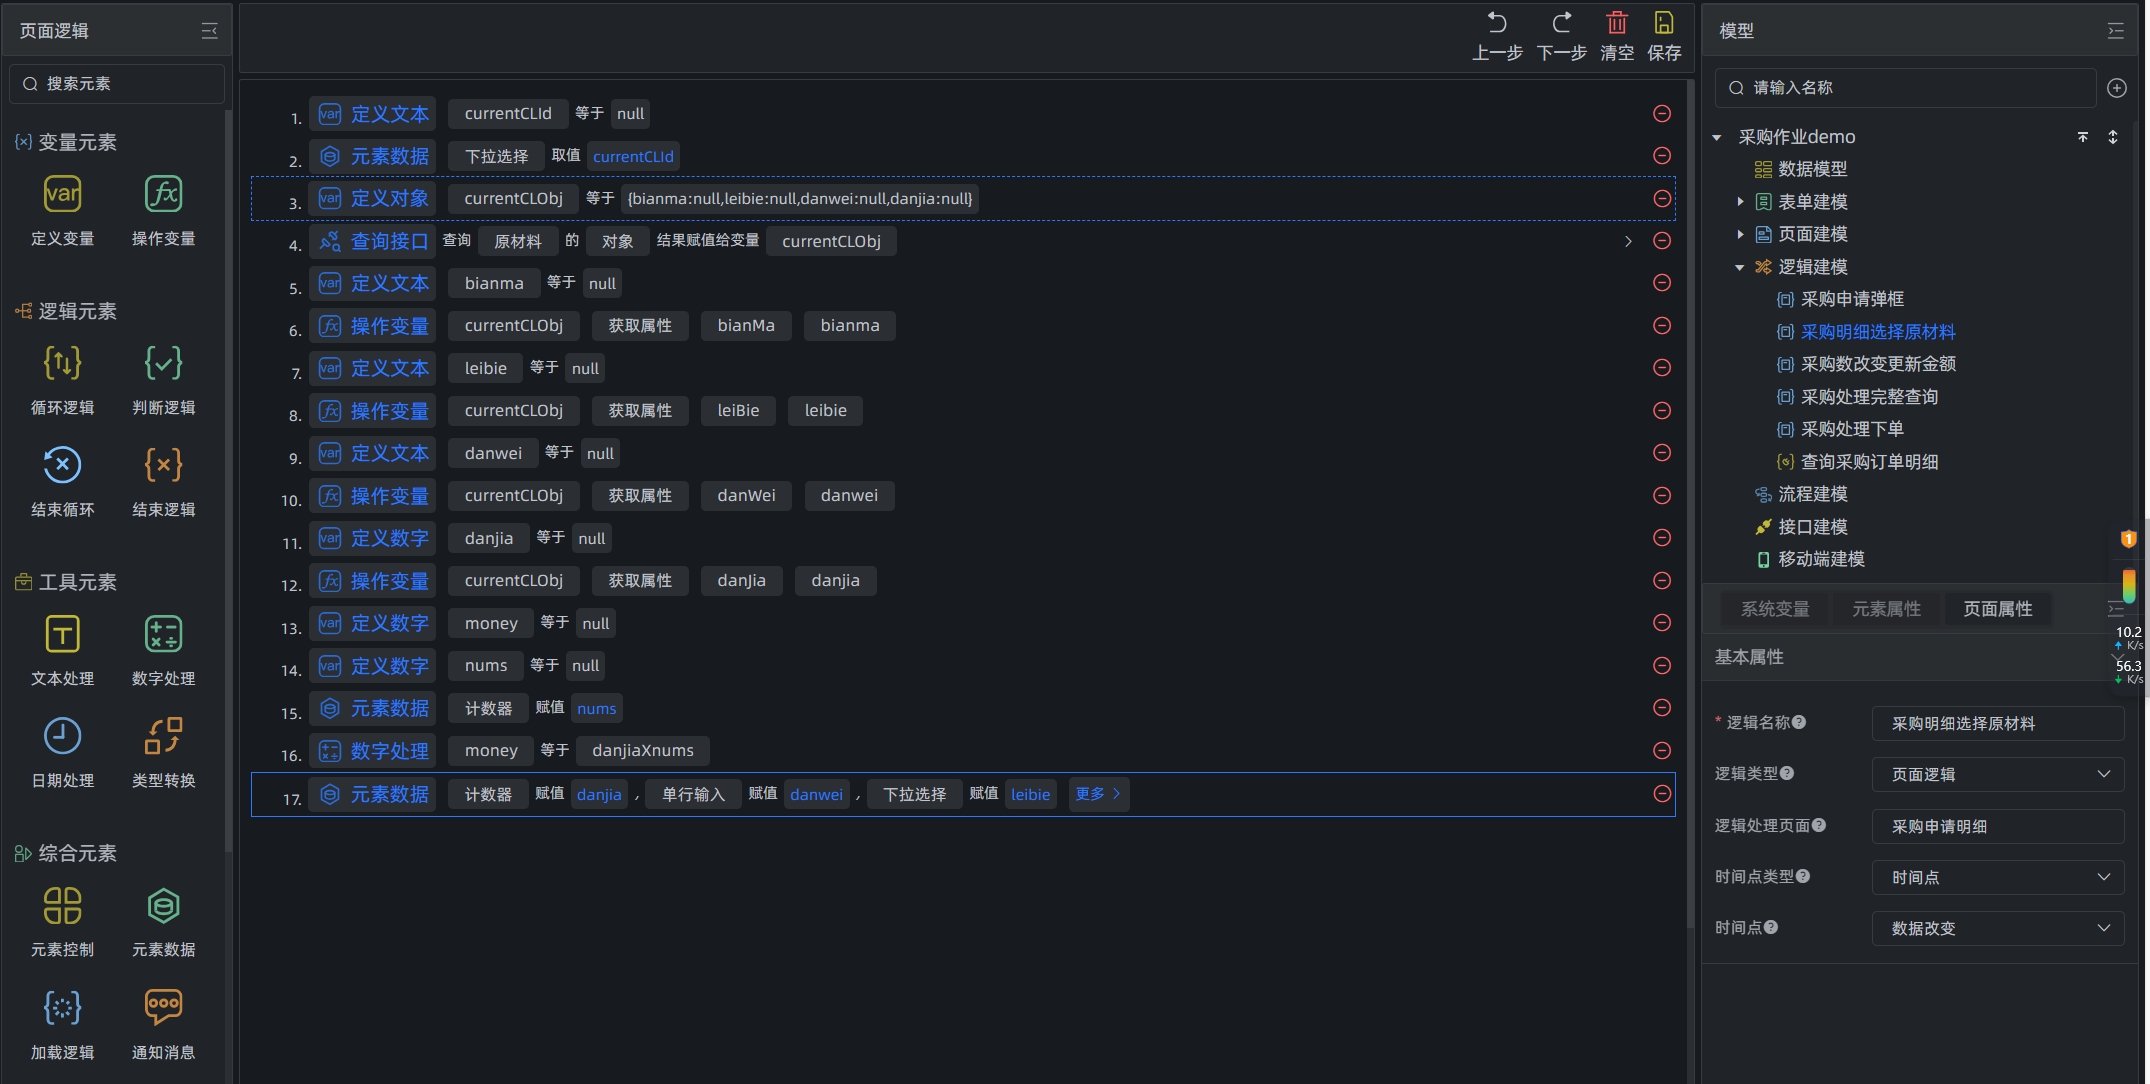Click the nums value link in step 15
The width and height of the screenshot is (2150, 1084).
tap(596, 708)
